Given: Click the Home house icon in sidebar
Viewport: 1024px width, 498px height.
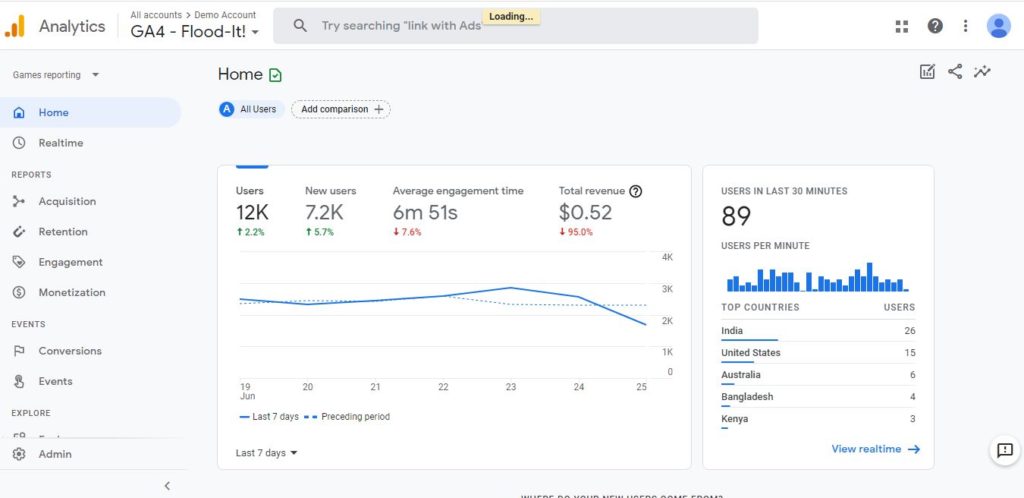Looking at the screenshot, I should pos(19,113).
